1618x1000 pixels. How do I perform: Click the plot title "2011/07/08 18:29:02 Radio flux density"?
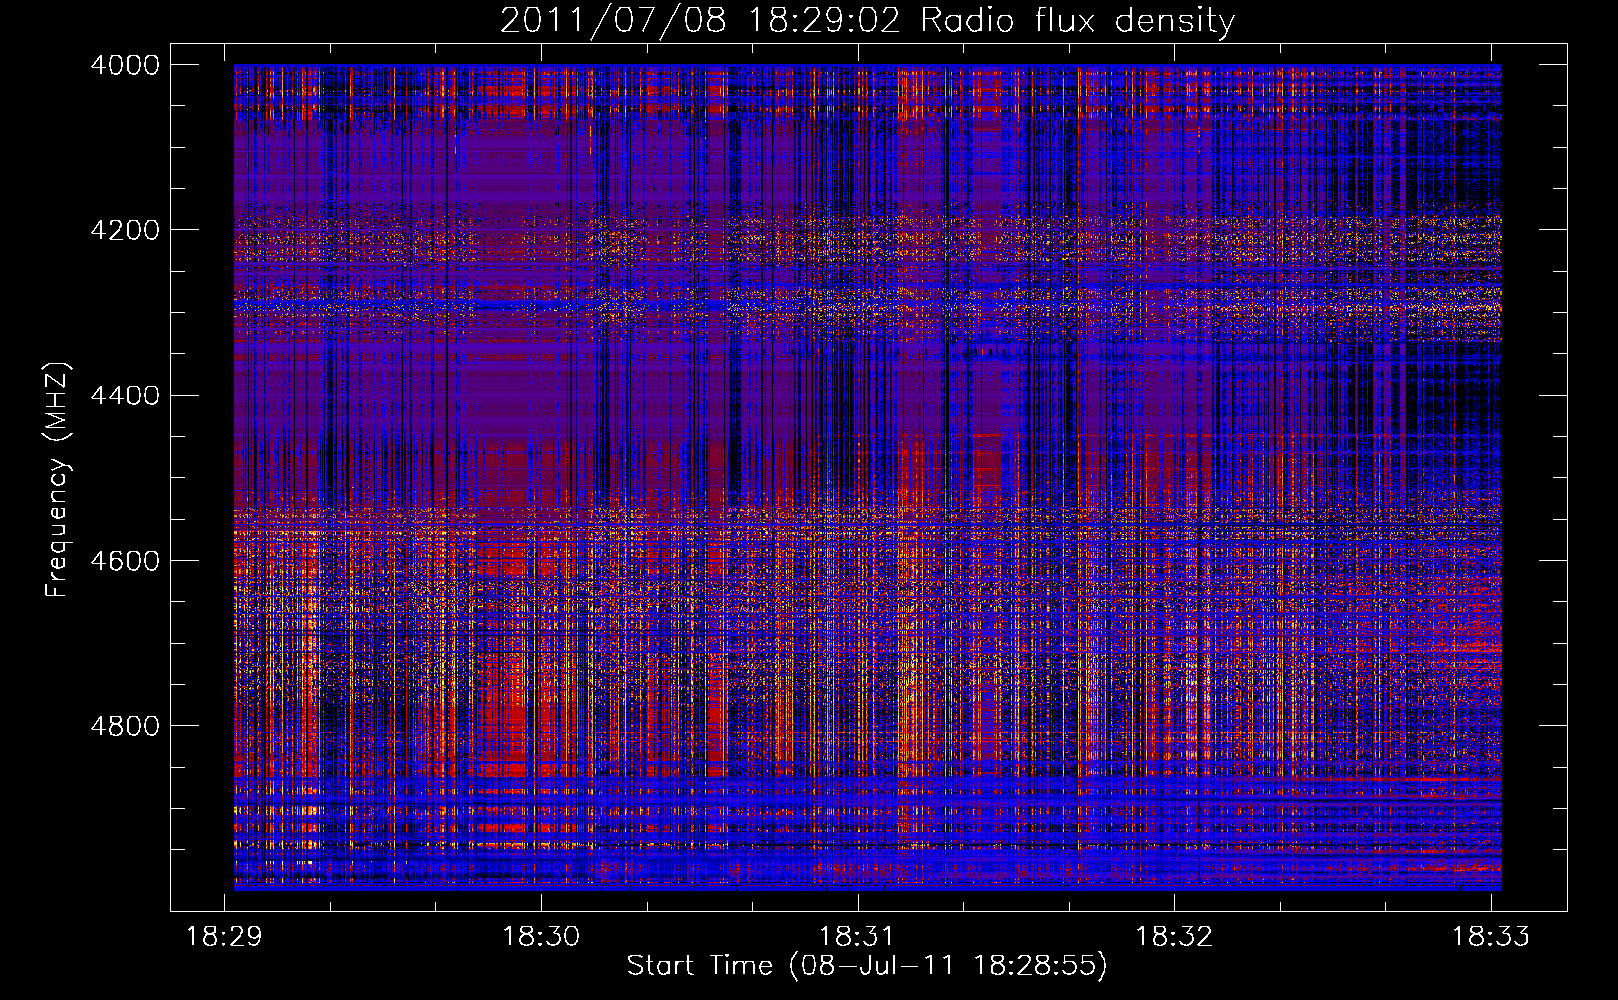pos(867,21)
